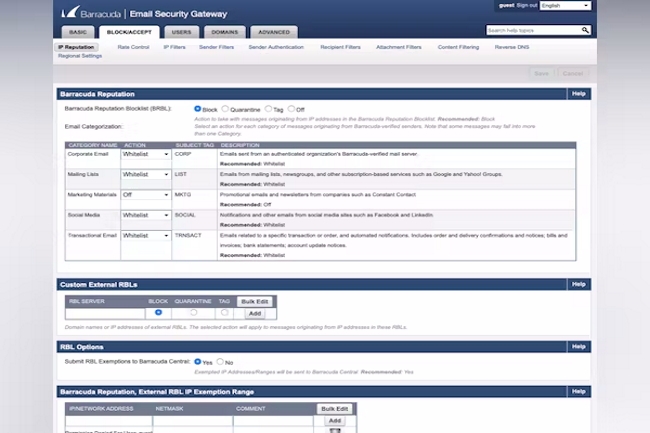Open the Corporate Email action dropdown
The width and height of the screenshot is (650, 433).
tap(145, 156)
